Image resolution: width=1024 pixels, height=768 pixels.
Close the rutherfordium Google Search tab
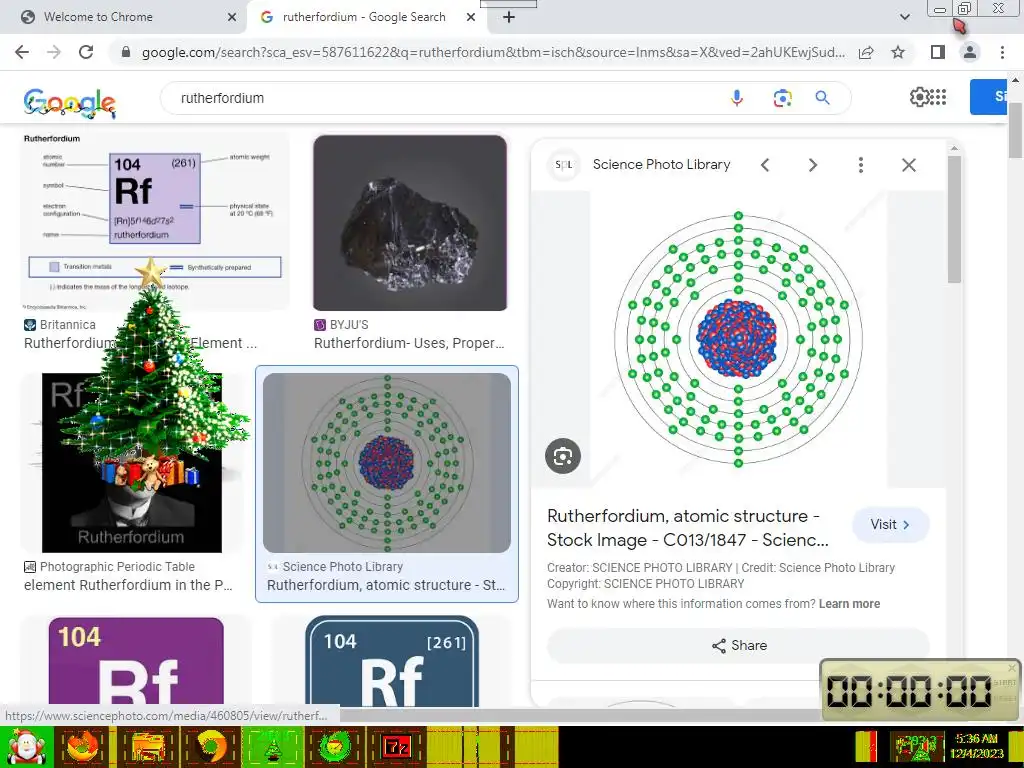tap(471, 17)
